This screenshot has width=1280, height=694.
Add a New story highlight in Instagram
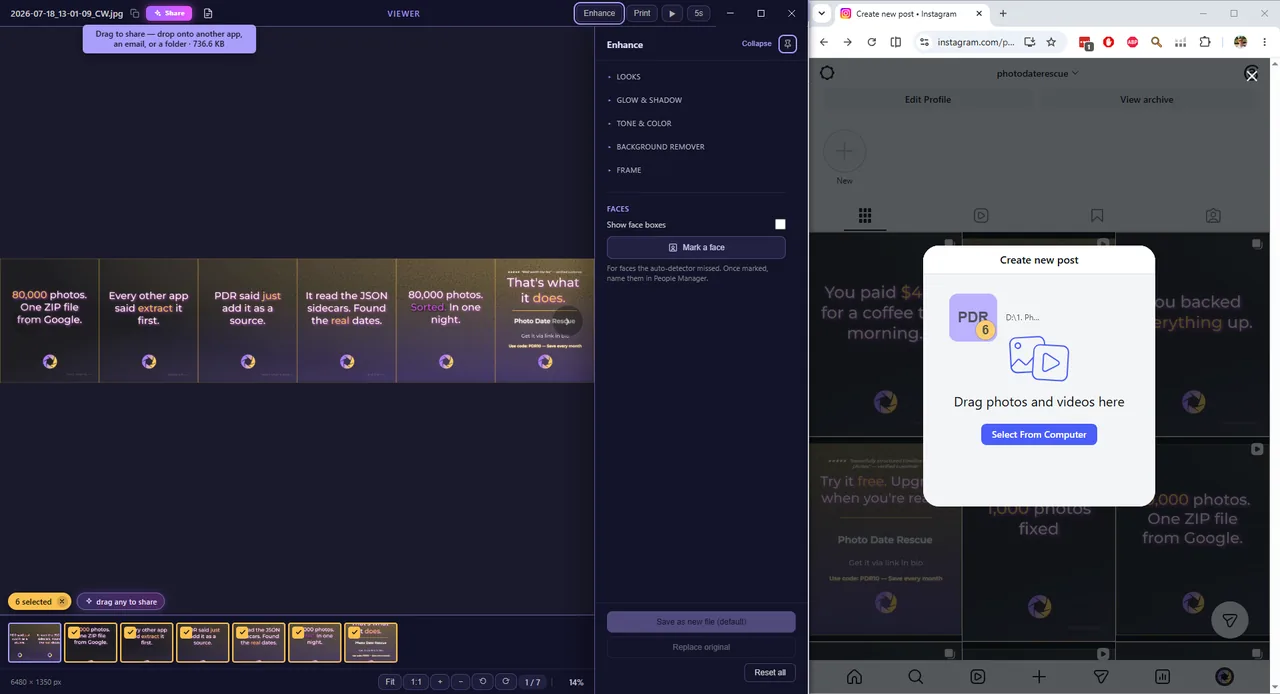[845, 151]
